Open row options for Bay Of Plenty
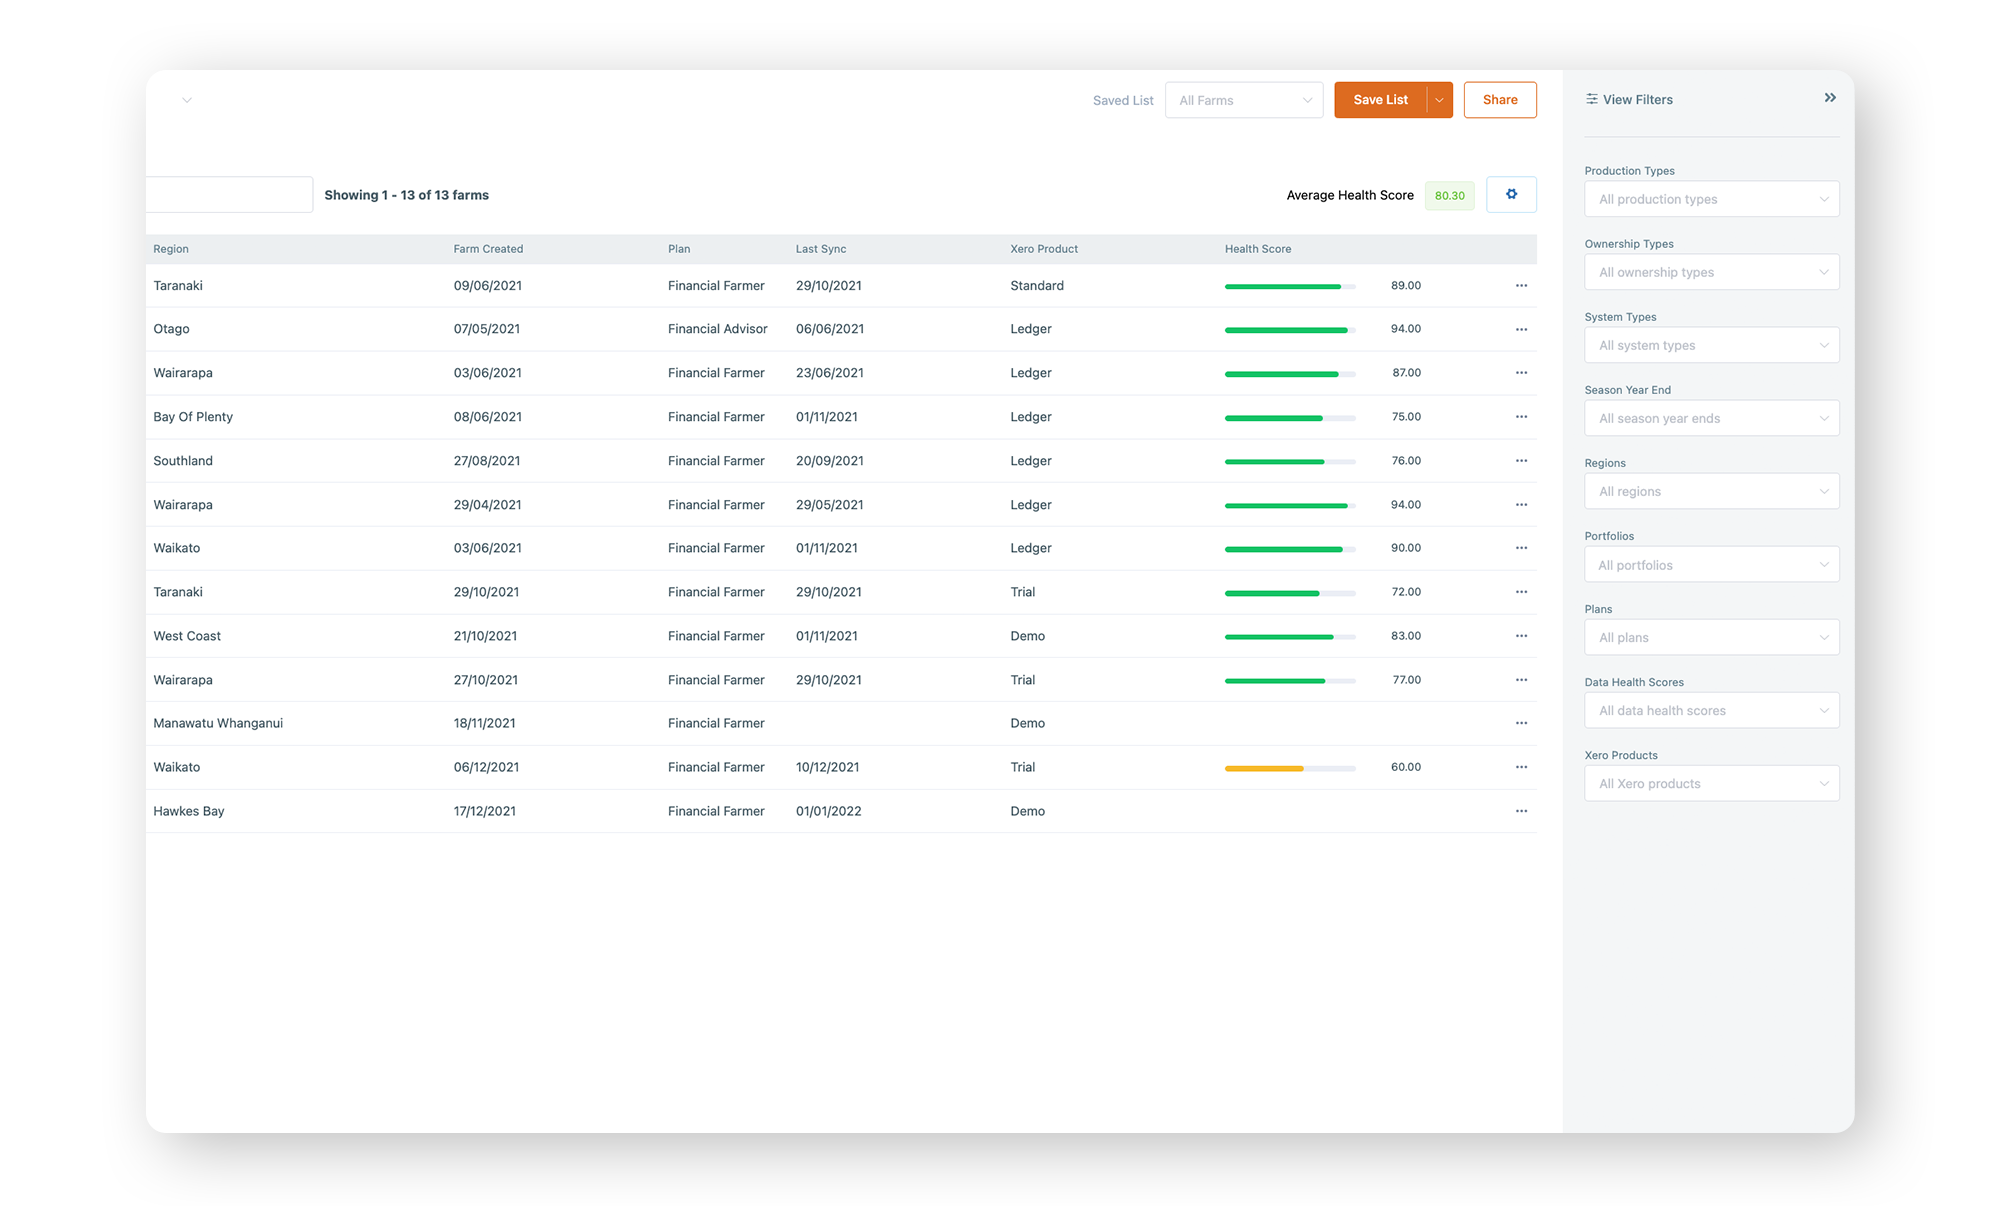The height and width of the screenshot is (1206, 2000). (x=1521, y=417)
